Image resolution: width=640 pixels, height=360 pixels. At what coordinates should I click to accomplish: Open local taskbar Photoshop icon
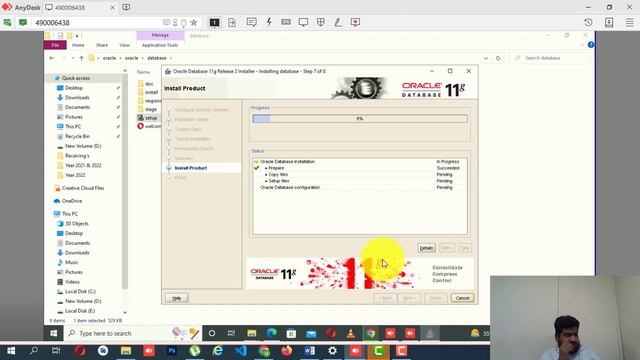click(172, 351)
